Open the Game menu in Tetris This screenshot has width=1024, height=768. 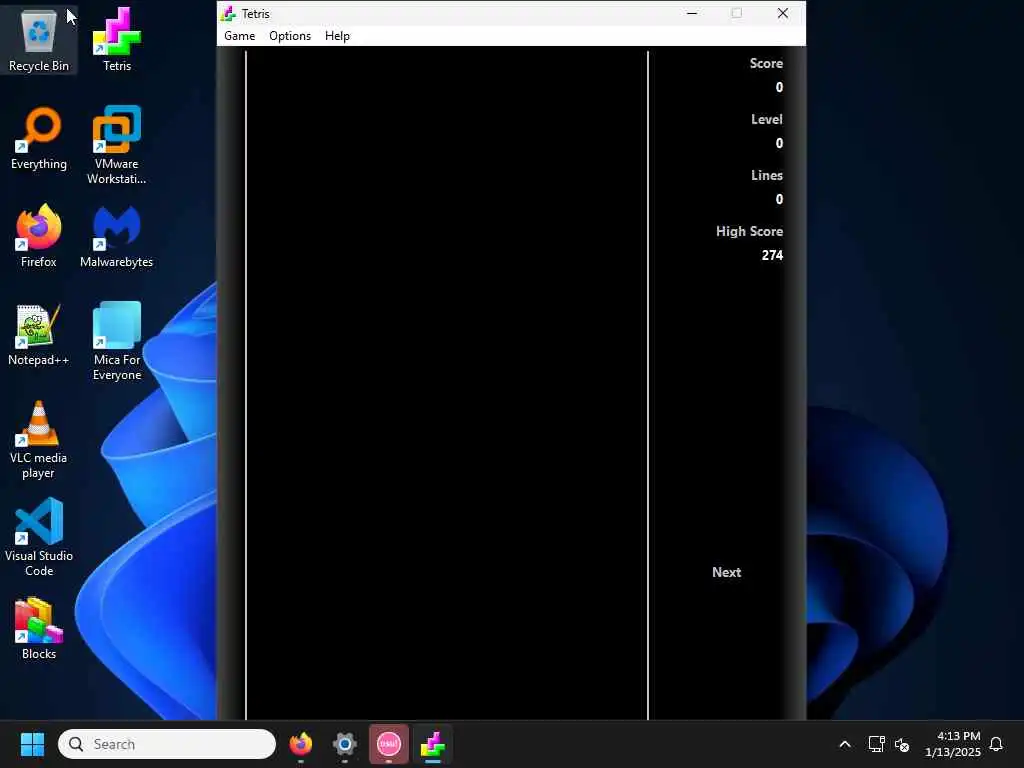pos(239,36)
